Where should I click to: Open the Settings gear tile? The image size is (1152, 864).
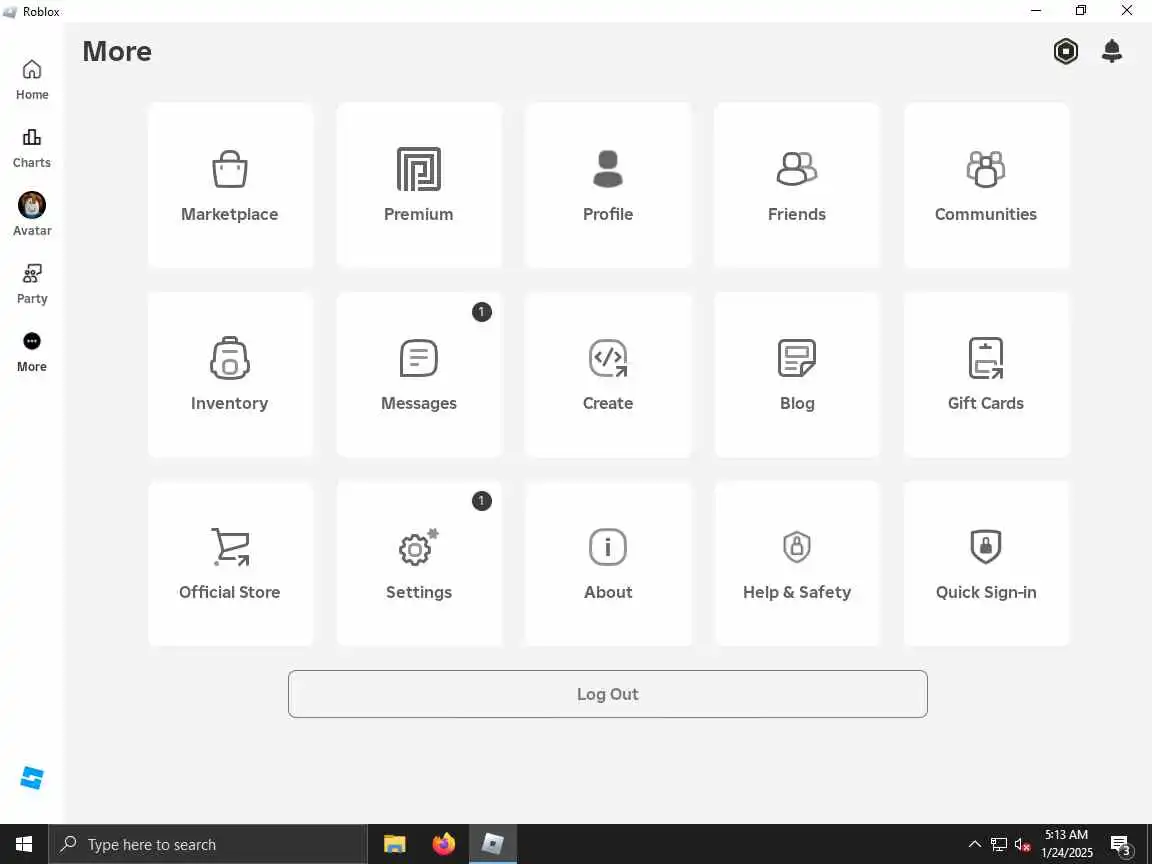pos(419,564)
